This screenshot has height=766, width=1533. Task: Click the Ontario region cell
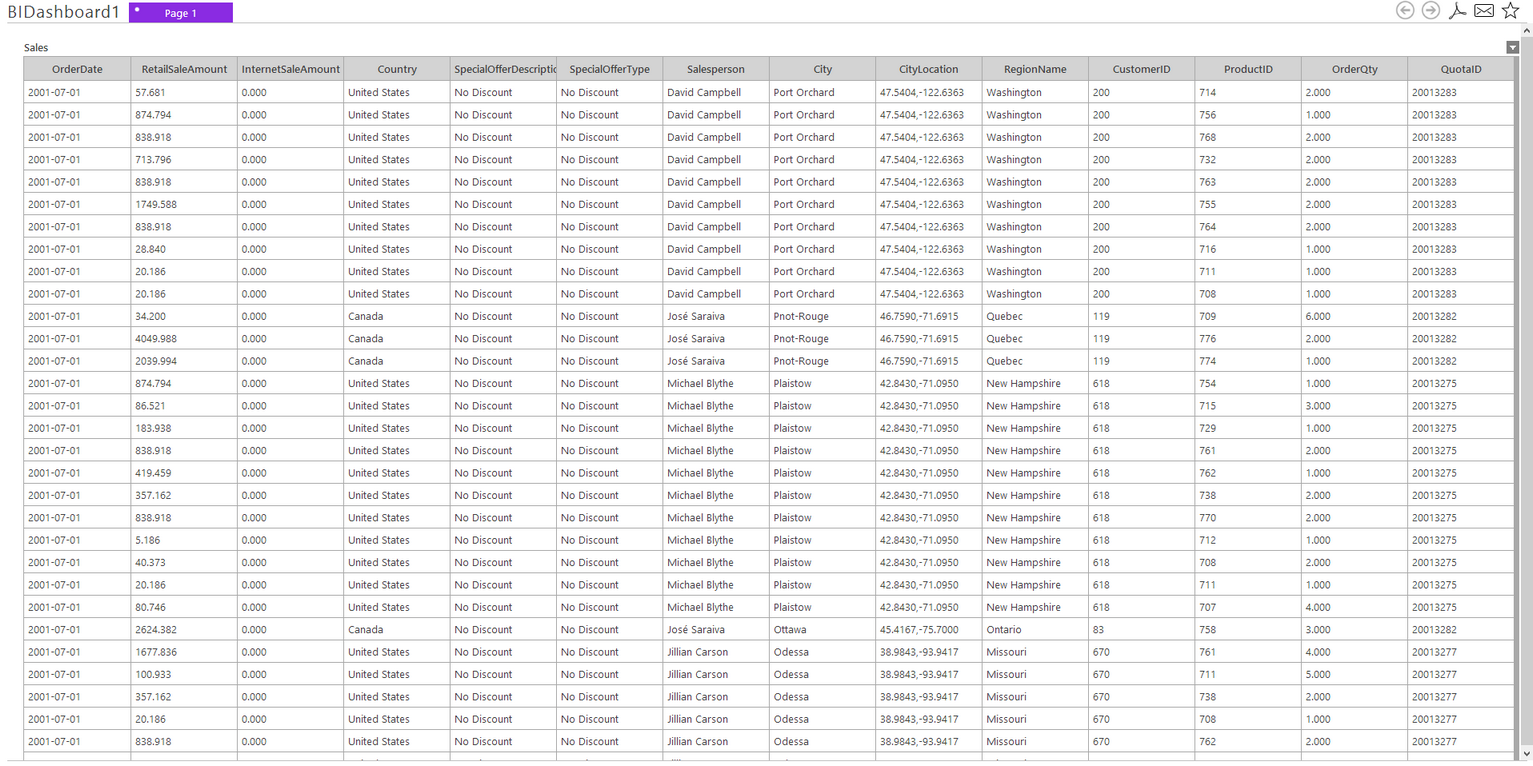pyautogui.click(x=1035, y=630)
